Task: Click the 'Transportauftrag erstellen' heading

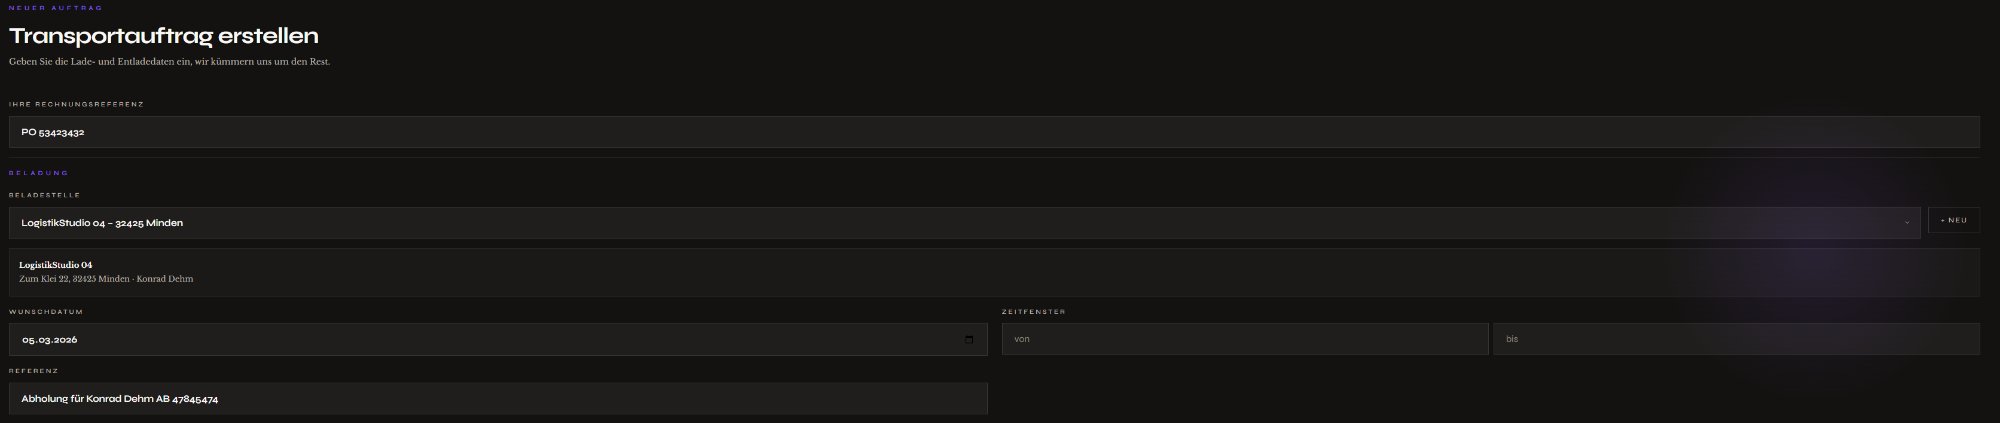Action: (164, 36)
